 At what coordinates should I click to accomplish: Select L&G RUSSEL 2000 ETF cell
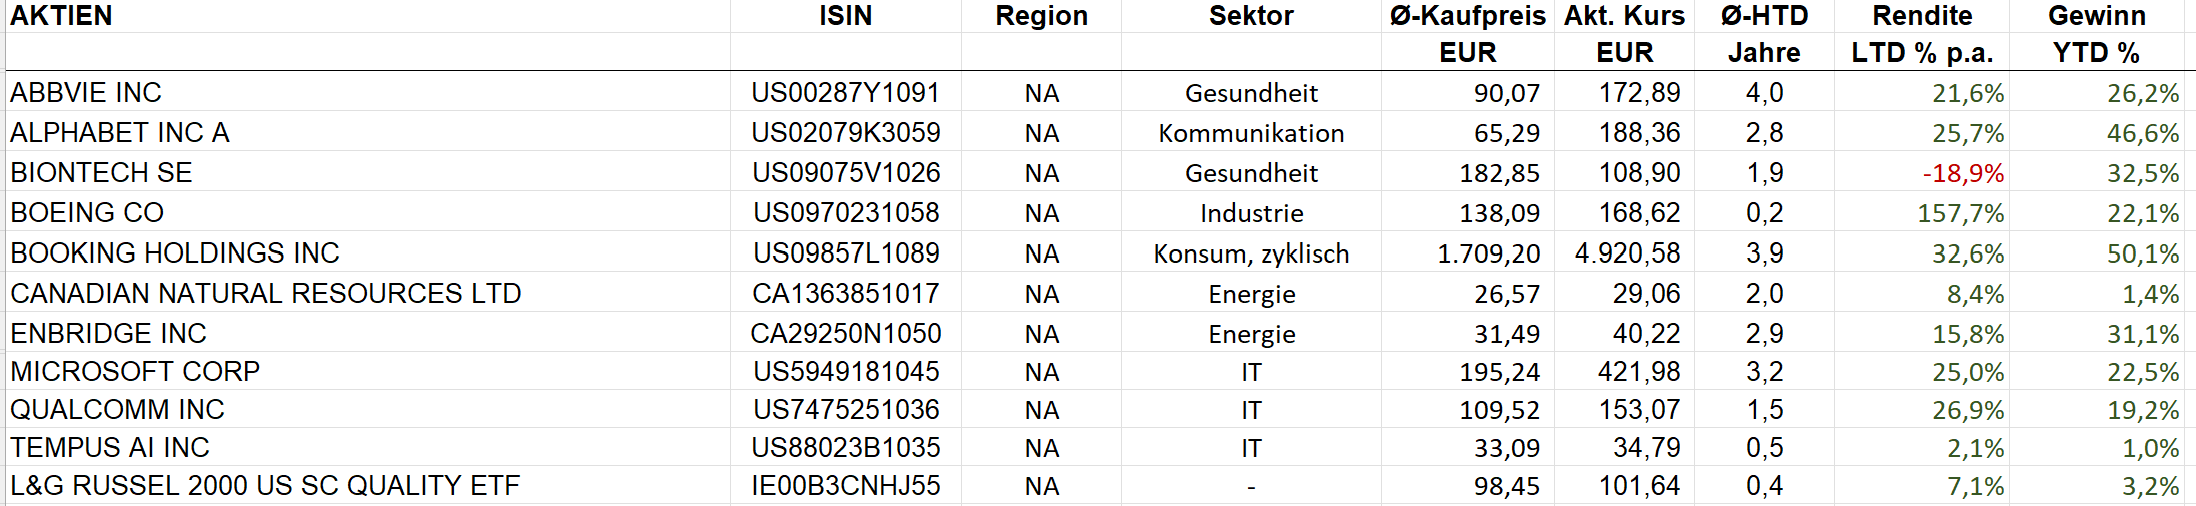click(265, 486)
